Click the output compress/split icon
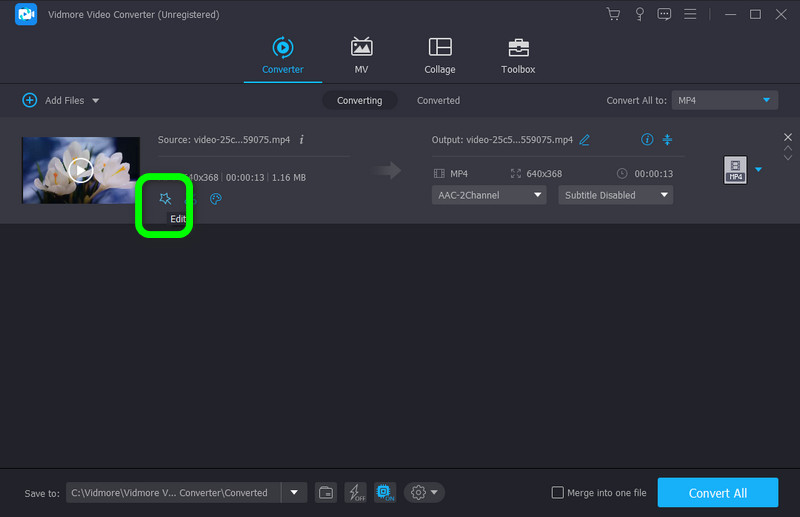Screen dimensions: 800x517 coord(668,140)
